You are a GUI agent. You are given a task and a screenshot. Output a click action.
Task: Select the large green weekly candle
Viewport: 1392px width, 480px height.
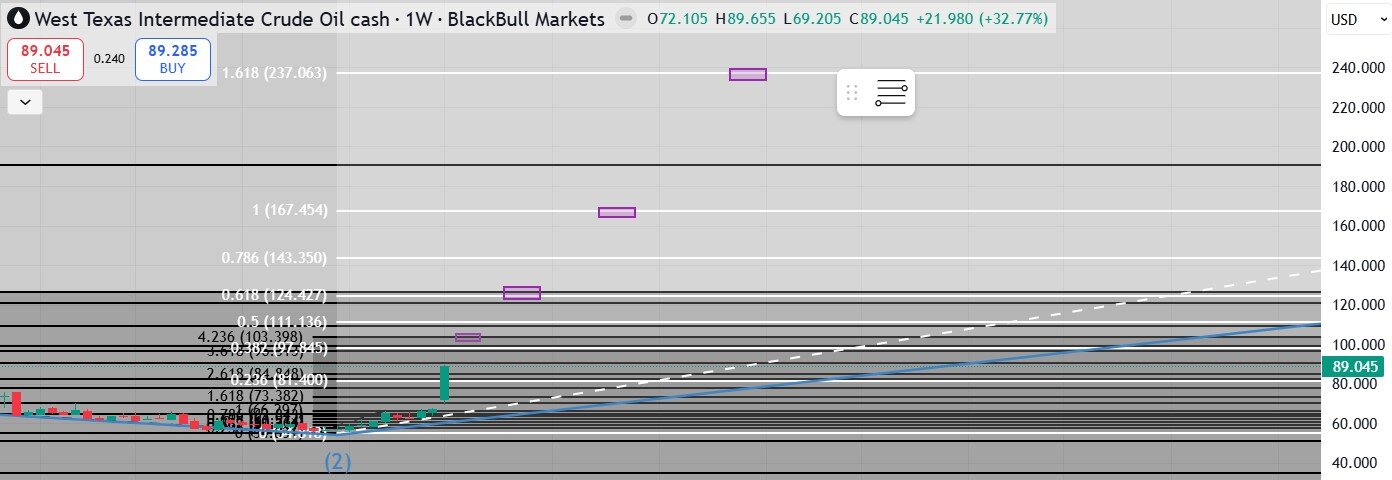point(444,383)
